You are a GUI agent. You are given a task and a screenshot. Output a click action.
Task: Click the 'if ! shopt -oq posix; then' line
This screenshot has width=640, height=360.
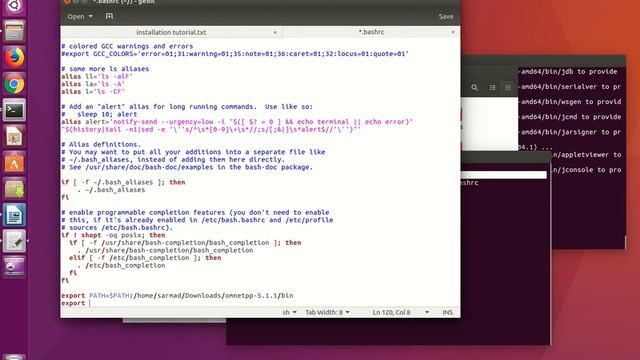[x=113, y=235]
